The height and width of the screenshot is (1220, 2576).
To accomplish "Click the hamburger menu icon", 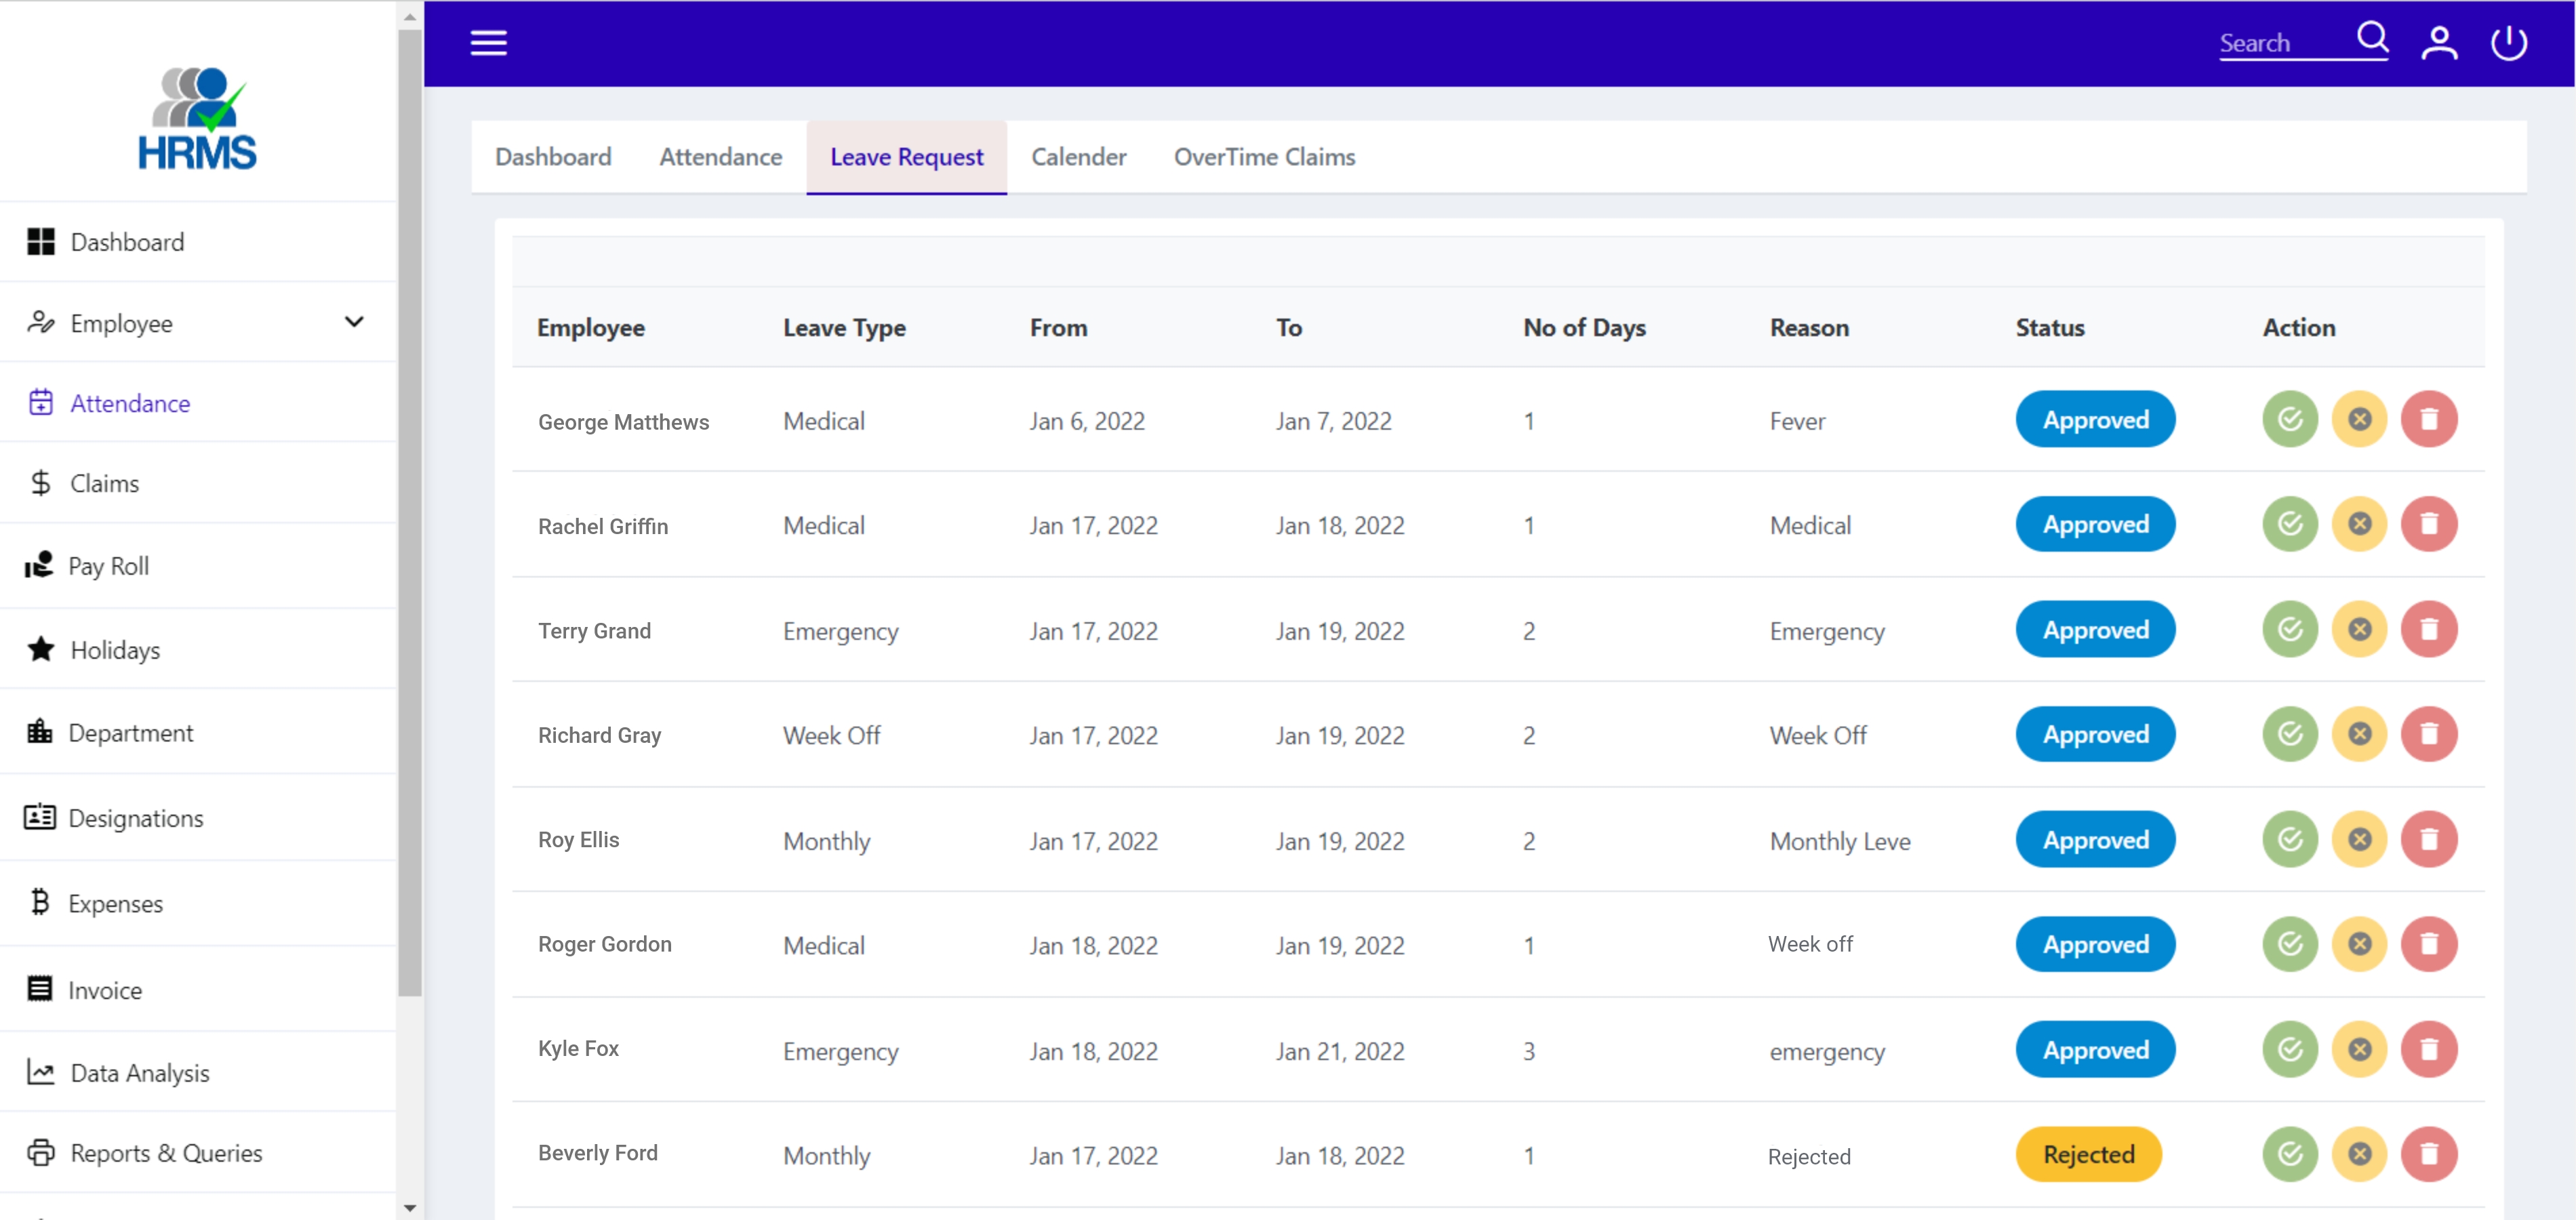I will pos(488,43).
